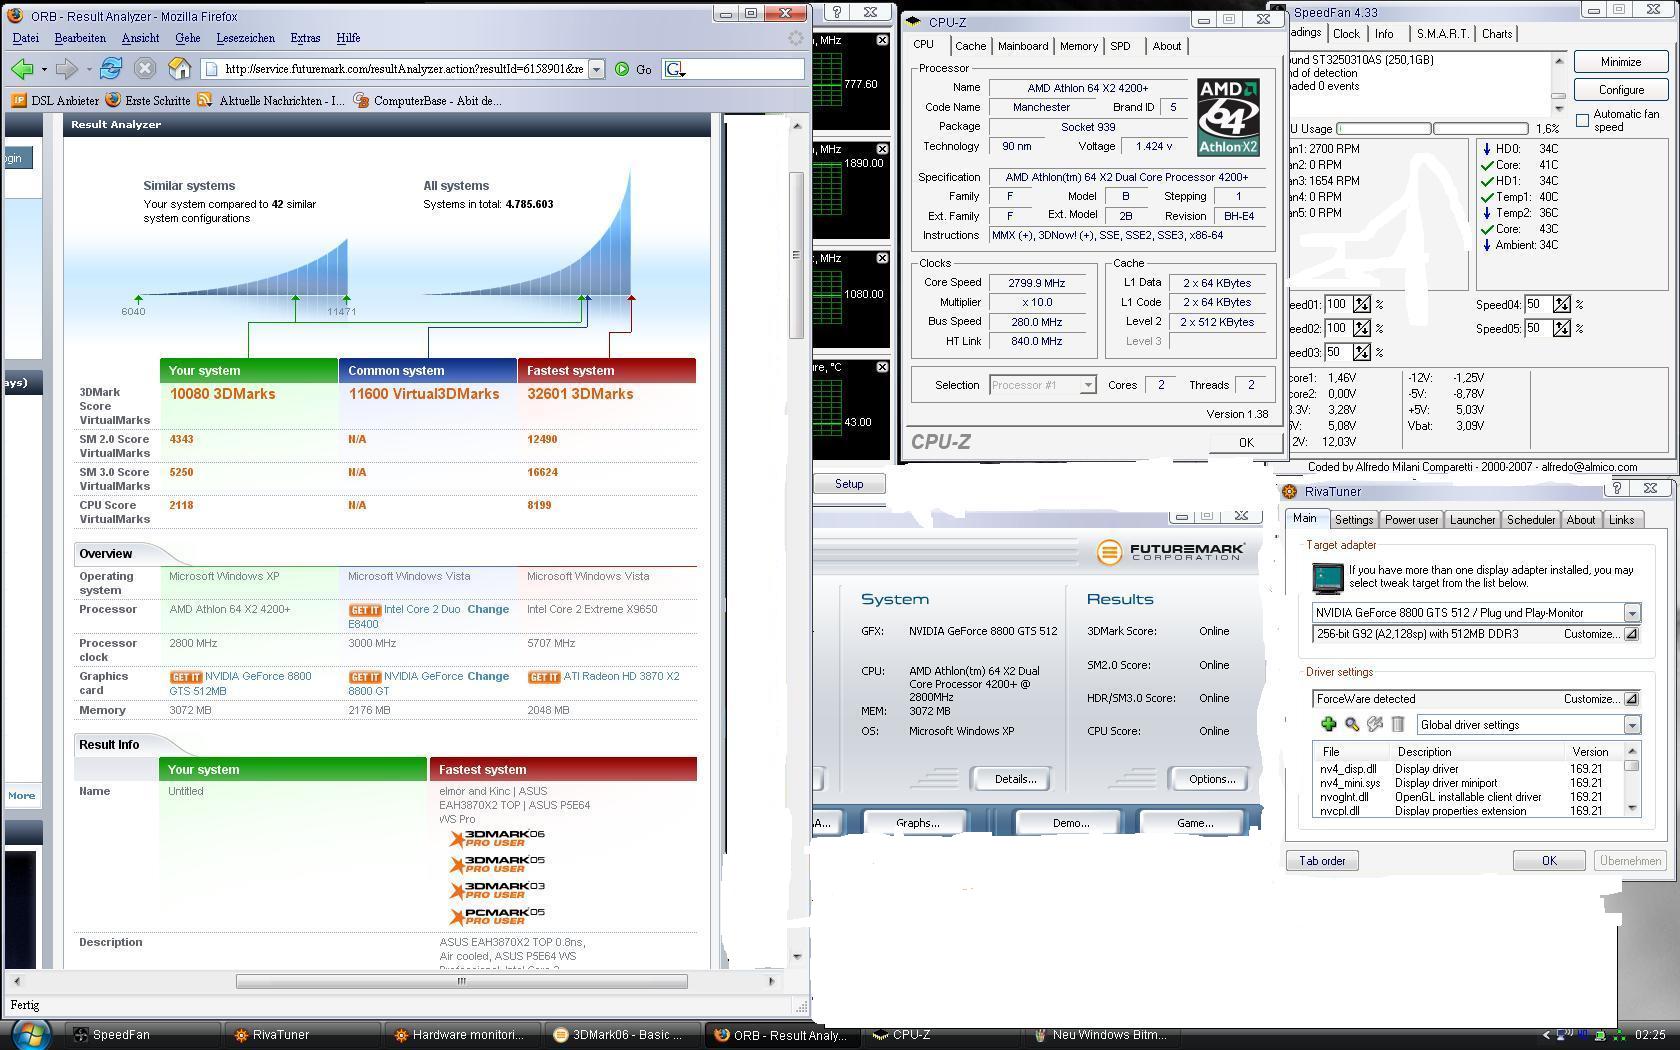Open the address bar history dropdown in Firefox
Screen dimensions: 1680x1050
(596, 69)
